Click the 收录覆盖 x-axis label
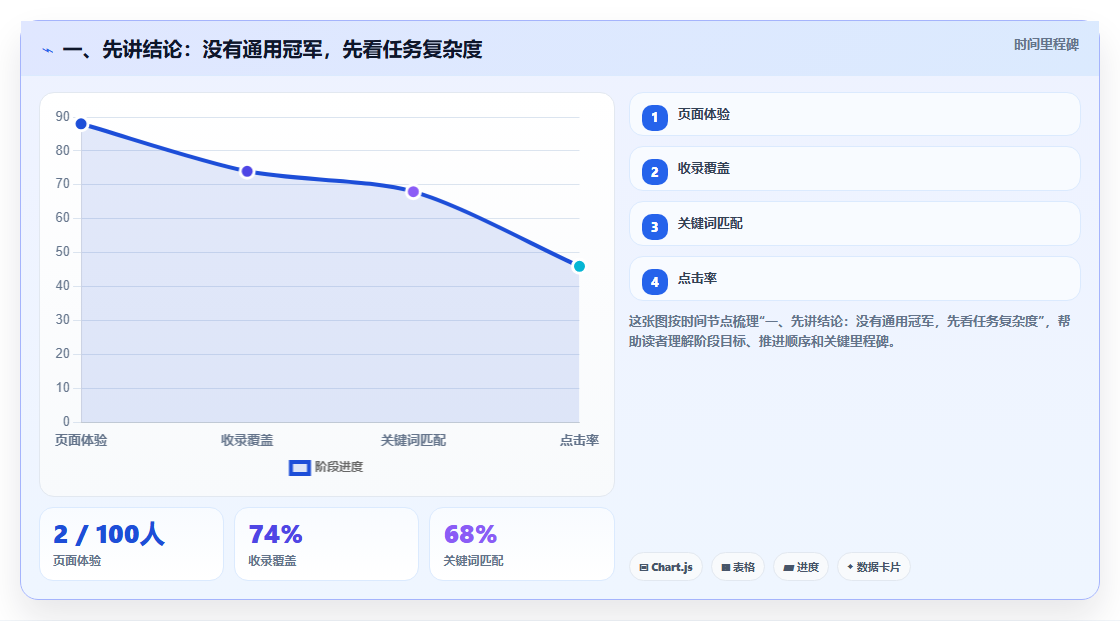This screenshot has height=621, width=1120. click(247, 440)
